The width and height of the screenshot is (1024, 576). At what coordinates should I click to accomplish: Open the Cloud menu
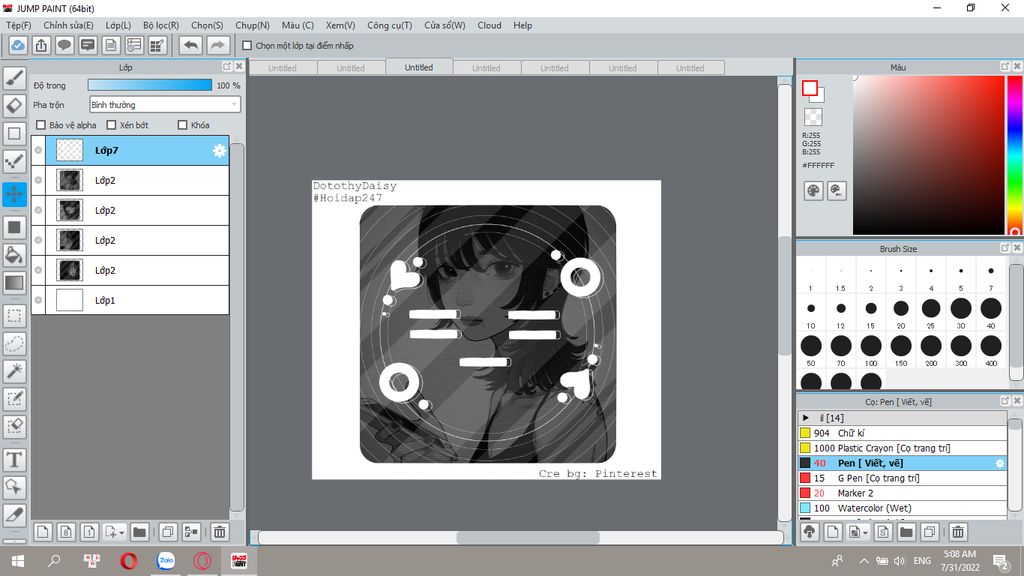click(x=489, y=25)
